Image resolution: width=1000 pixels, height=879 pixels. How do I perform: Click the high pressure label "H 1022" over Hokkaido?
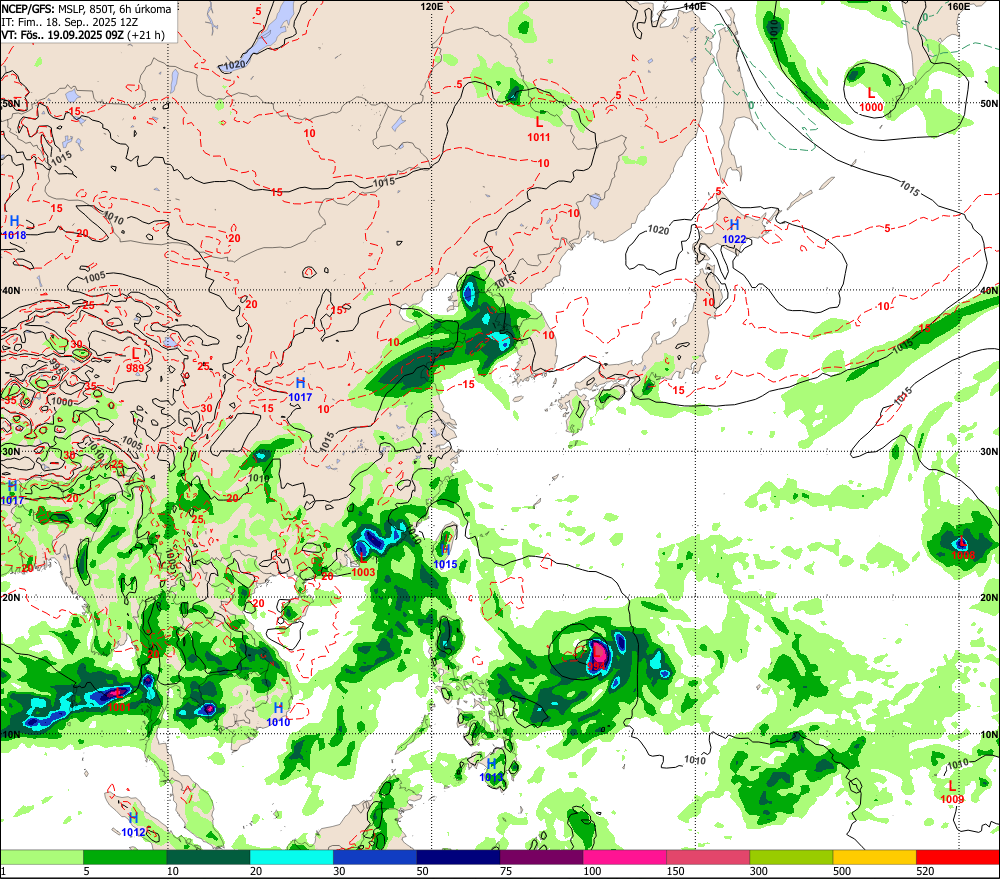pos(734,232)
